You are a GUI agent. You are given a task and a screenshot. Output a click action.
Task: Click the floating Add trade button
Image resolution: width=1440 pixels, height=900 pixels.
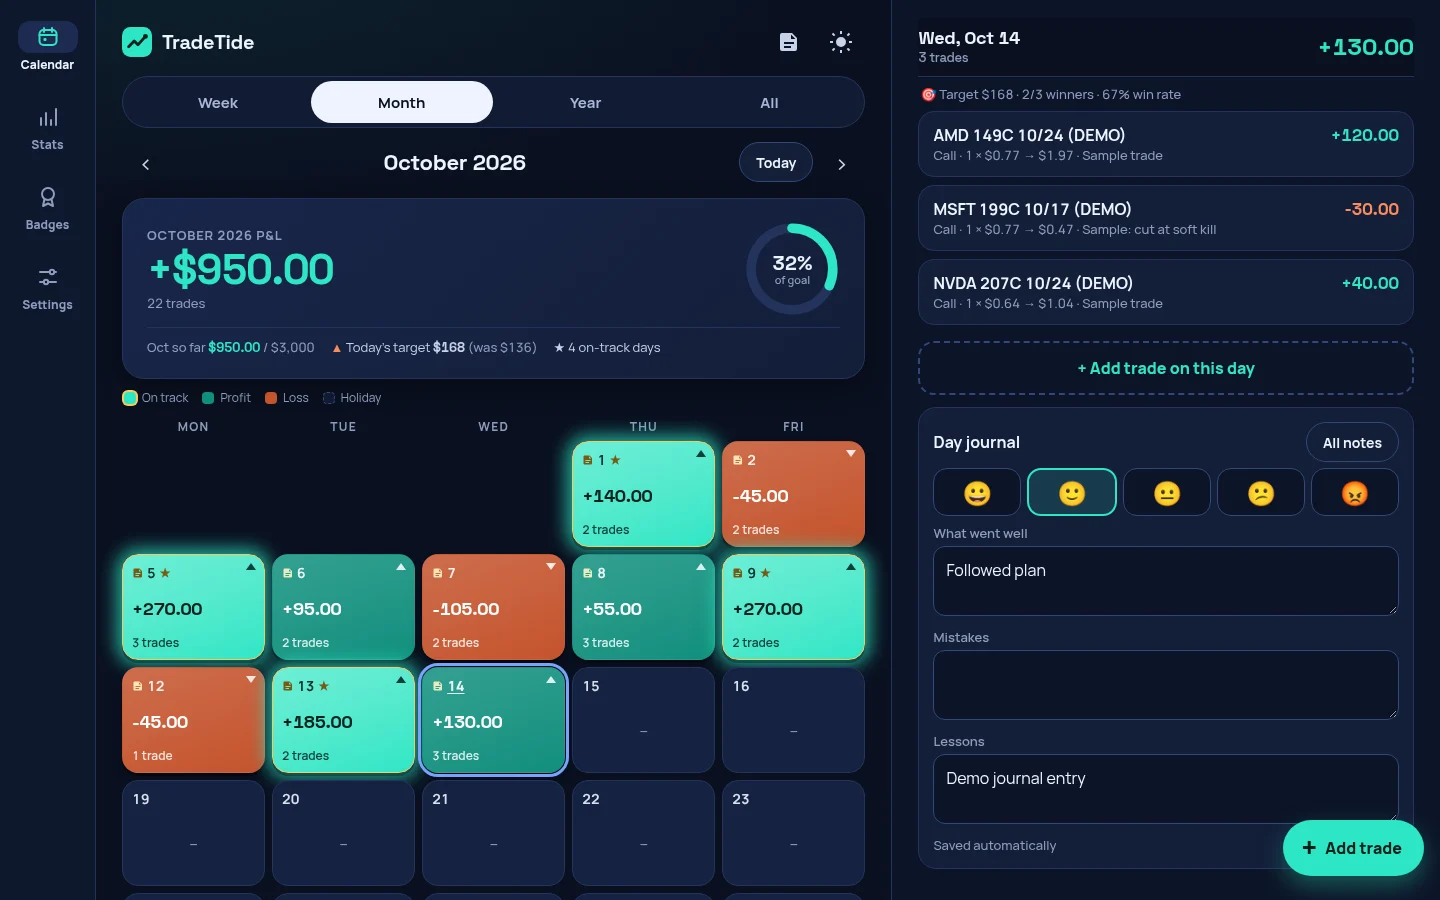tap(1353, 848)
